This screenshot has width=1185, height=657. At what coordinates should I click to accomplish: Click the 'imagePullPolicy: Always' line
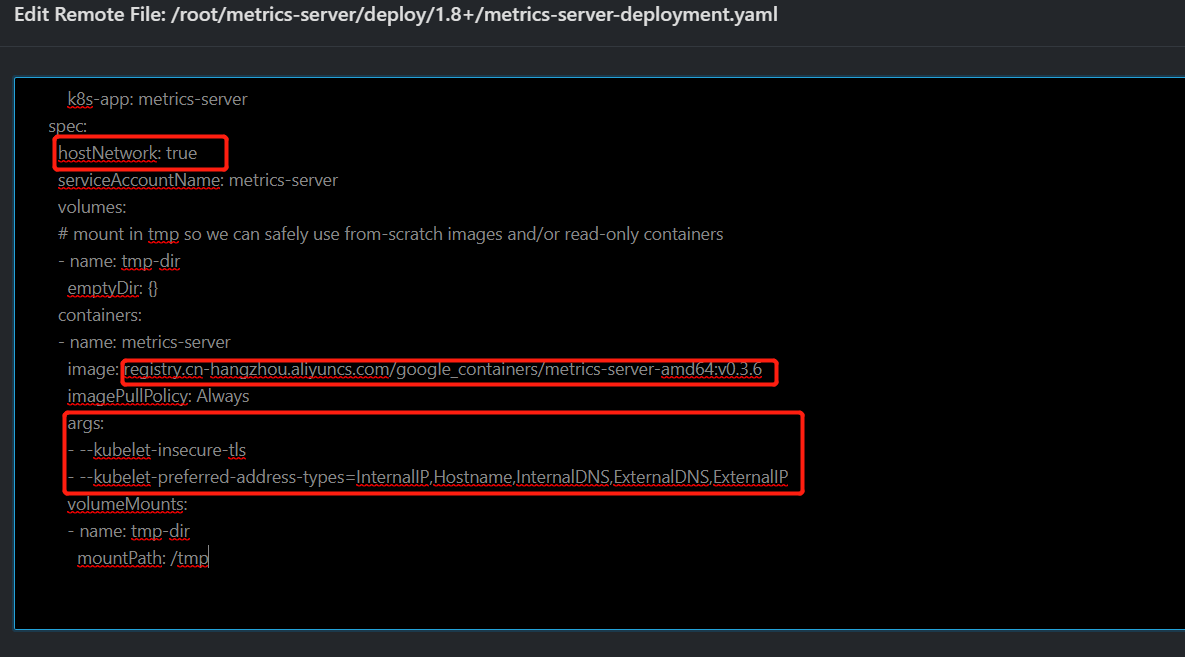[158, 396]
